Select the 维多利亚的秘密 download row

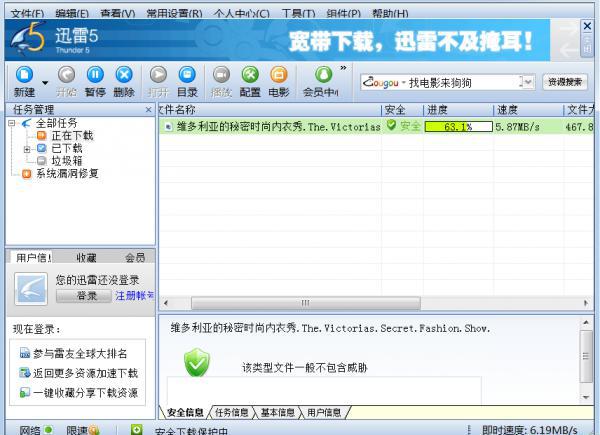(376, 126)
